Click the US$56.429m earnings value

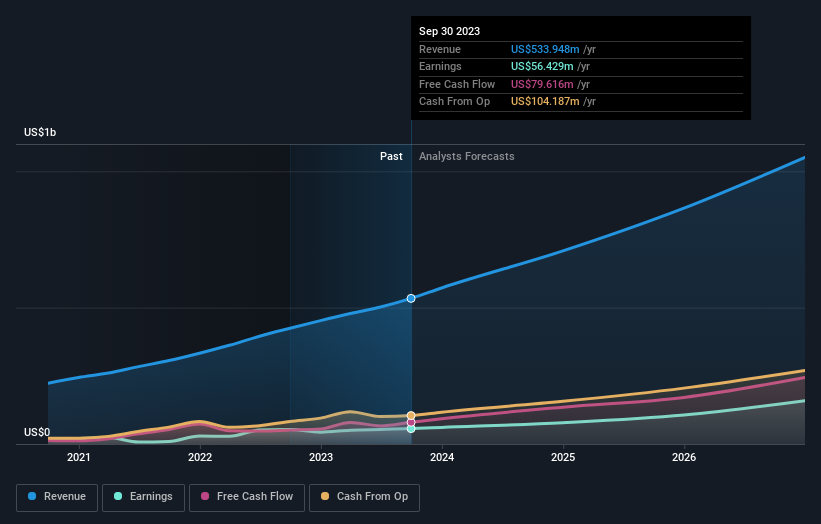[542, 66]
